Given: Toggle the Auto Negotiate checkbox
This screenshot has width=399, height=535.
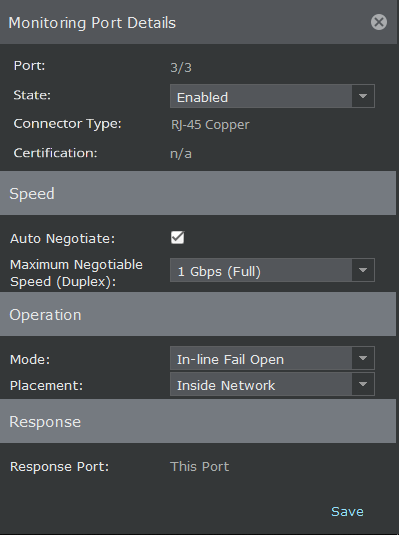Looking at the screenshot, I should tap(177, 237).
